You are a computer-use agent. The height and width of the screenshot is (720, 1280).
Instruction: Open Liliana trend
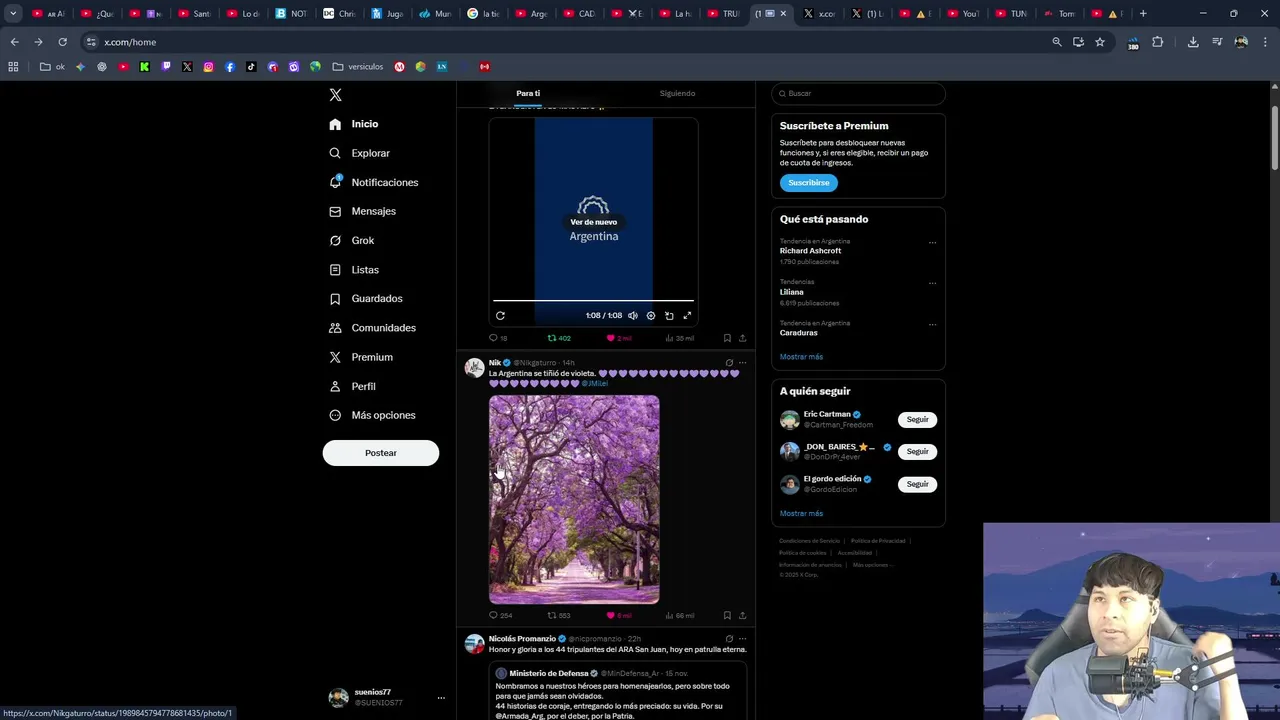pos(791,292)
